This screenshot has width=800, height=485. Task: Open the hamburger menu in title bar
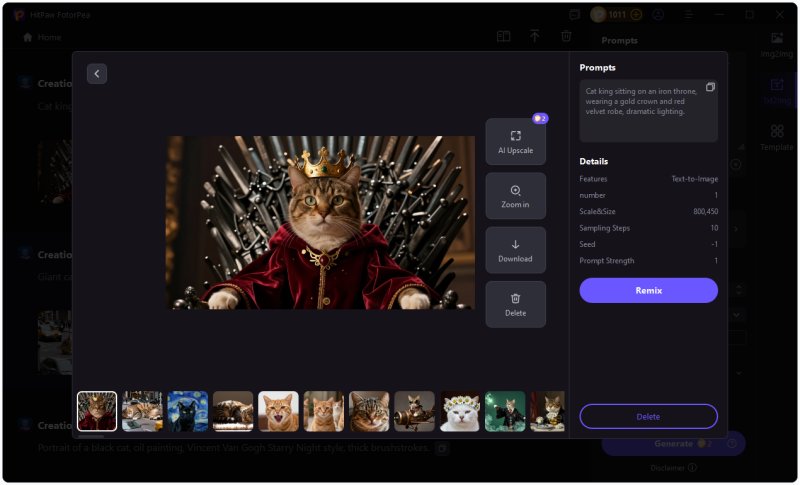click(x=689, y=15)
